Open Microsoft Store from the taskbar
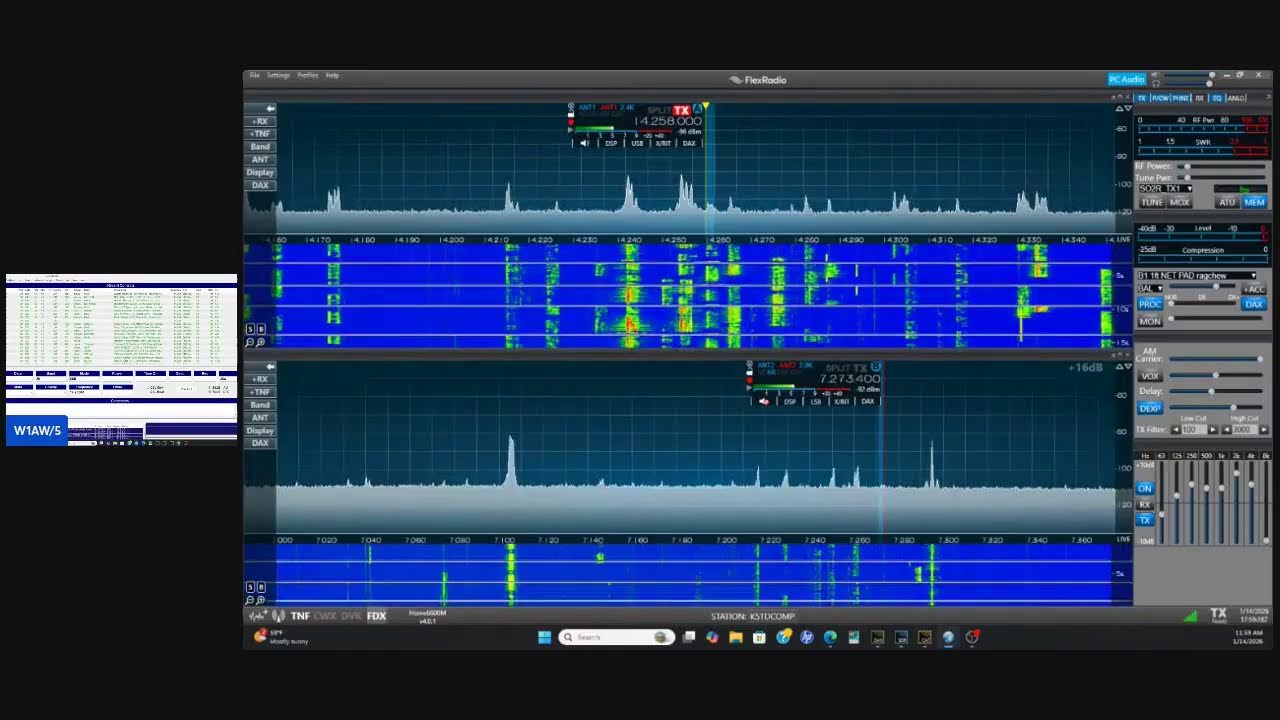 [759, 637]
